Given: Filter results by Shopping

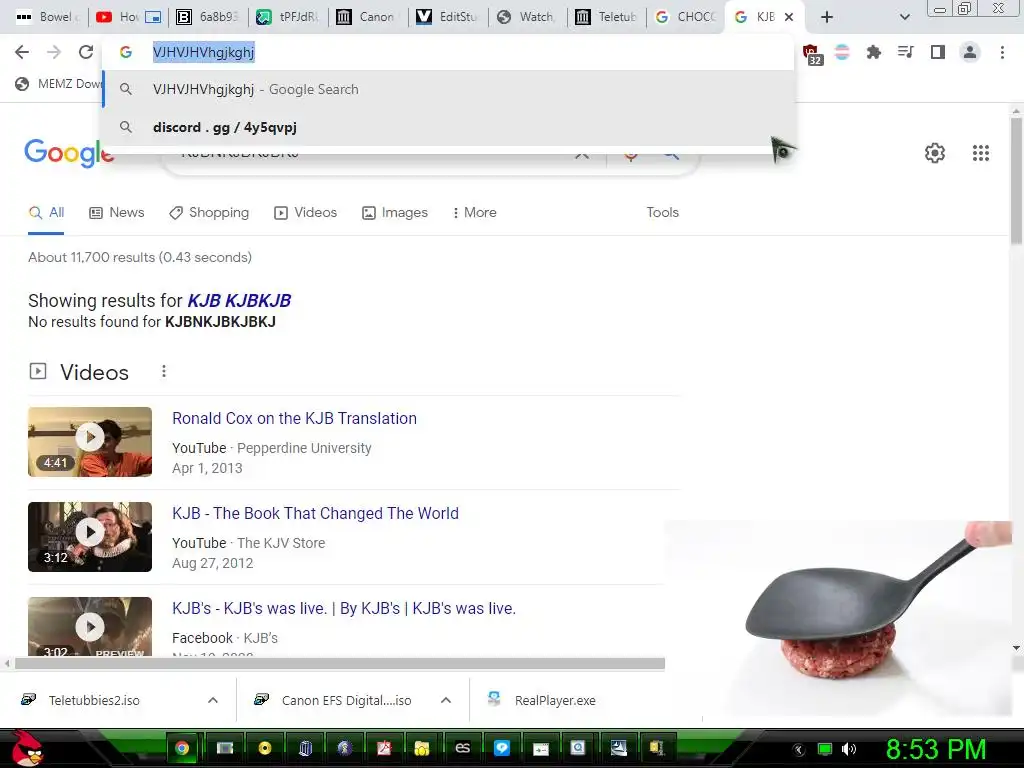Looking at the screenshot, I should (209, 213).
